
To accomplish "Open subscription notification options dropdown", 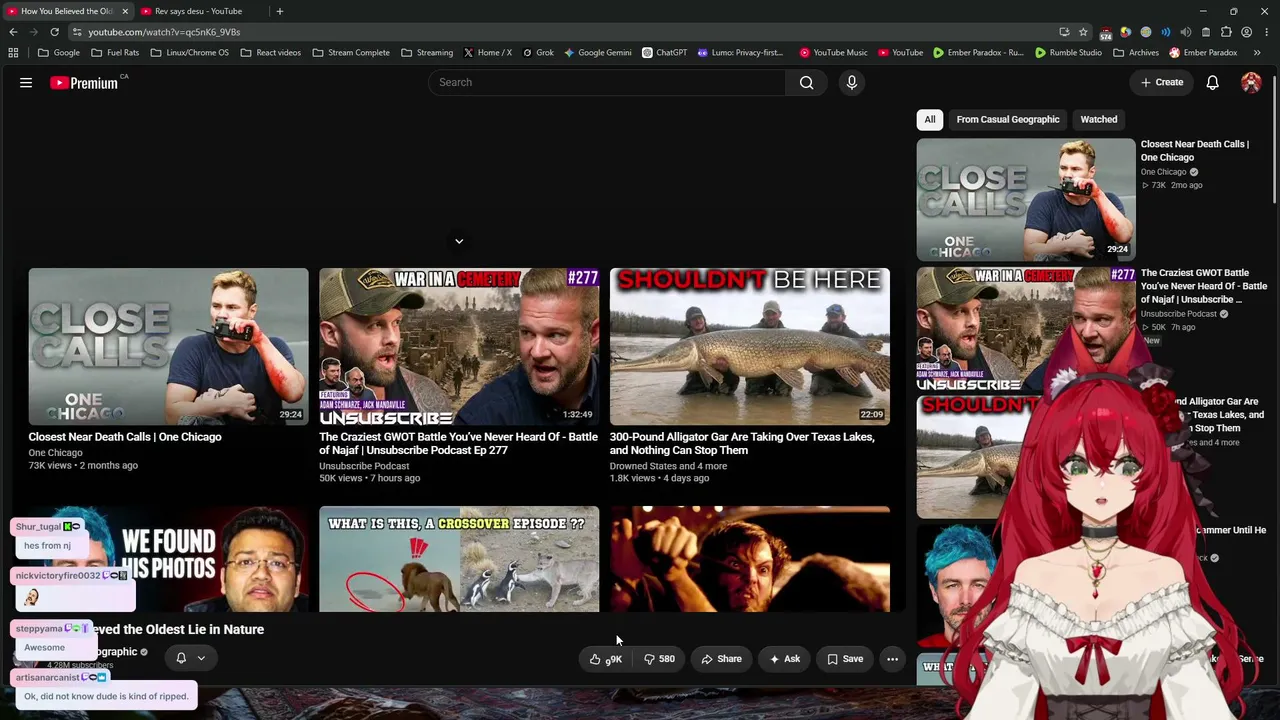I will [190, 658].
